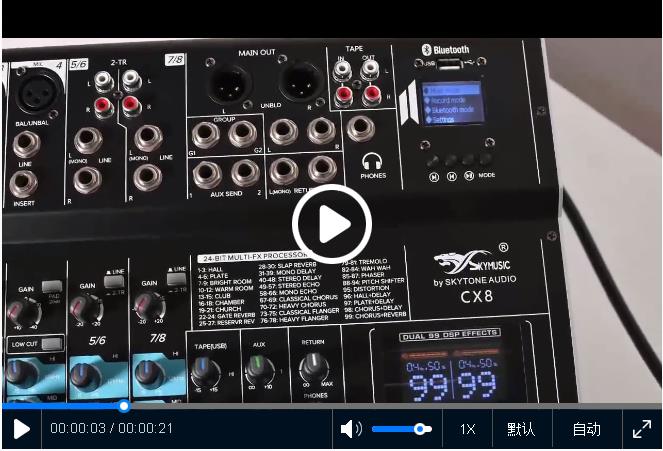Open the 默认 quality selector

tap(521, 429)
